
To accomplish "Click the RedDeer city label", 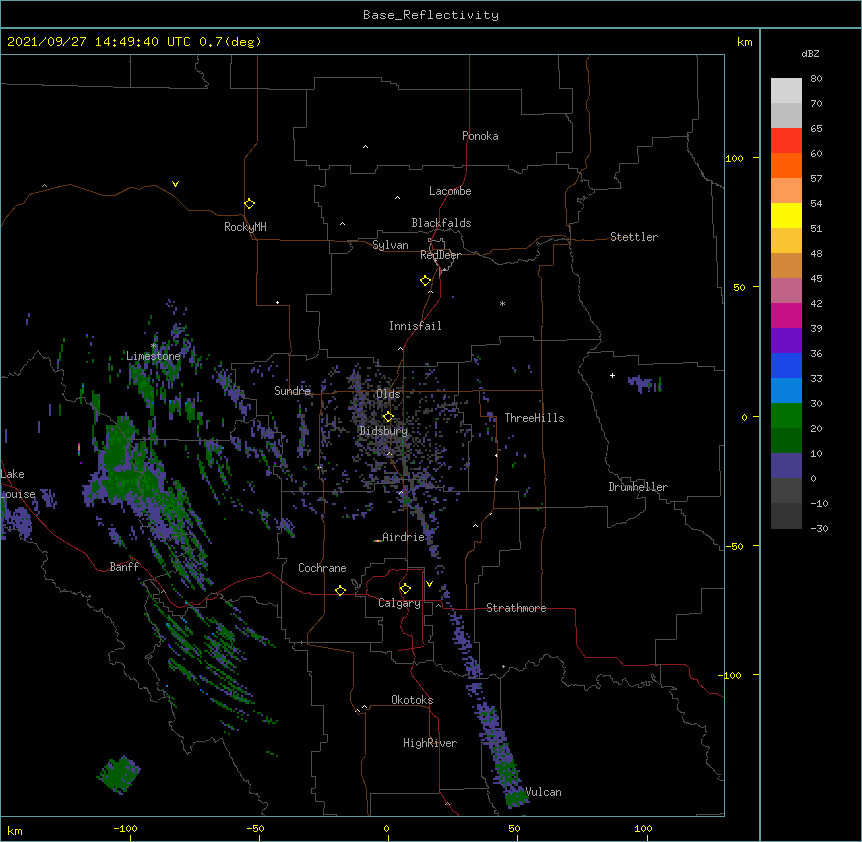I will click(x=440, y=255).
